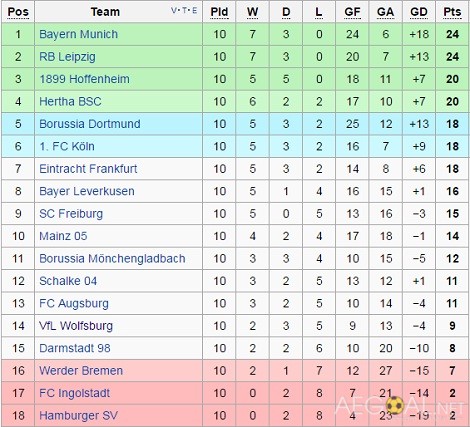Select Bayer Leverkusen in the table

click(87, 191)
